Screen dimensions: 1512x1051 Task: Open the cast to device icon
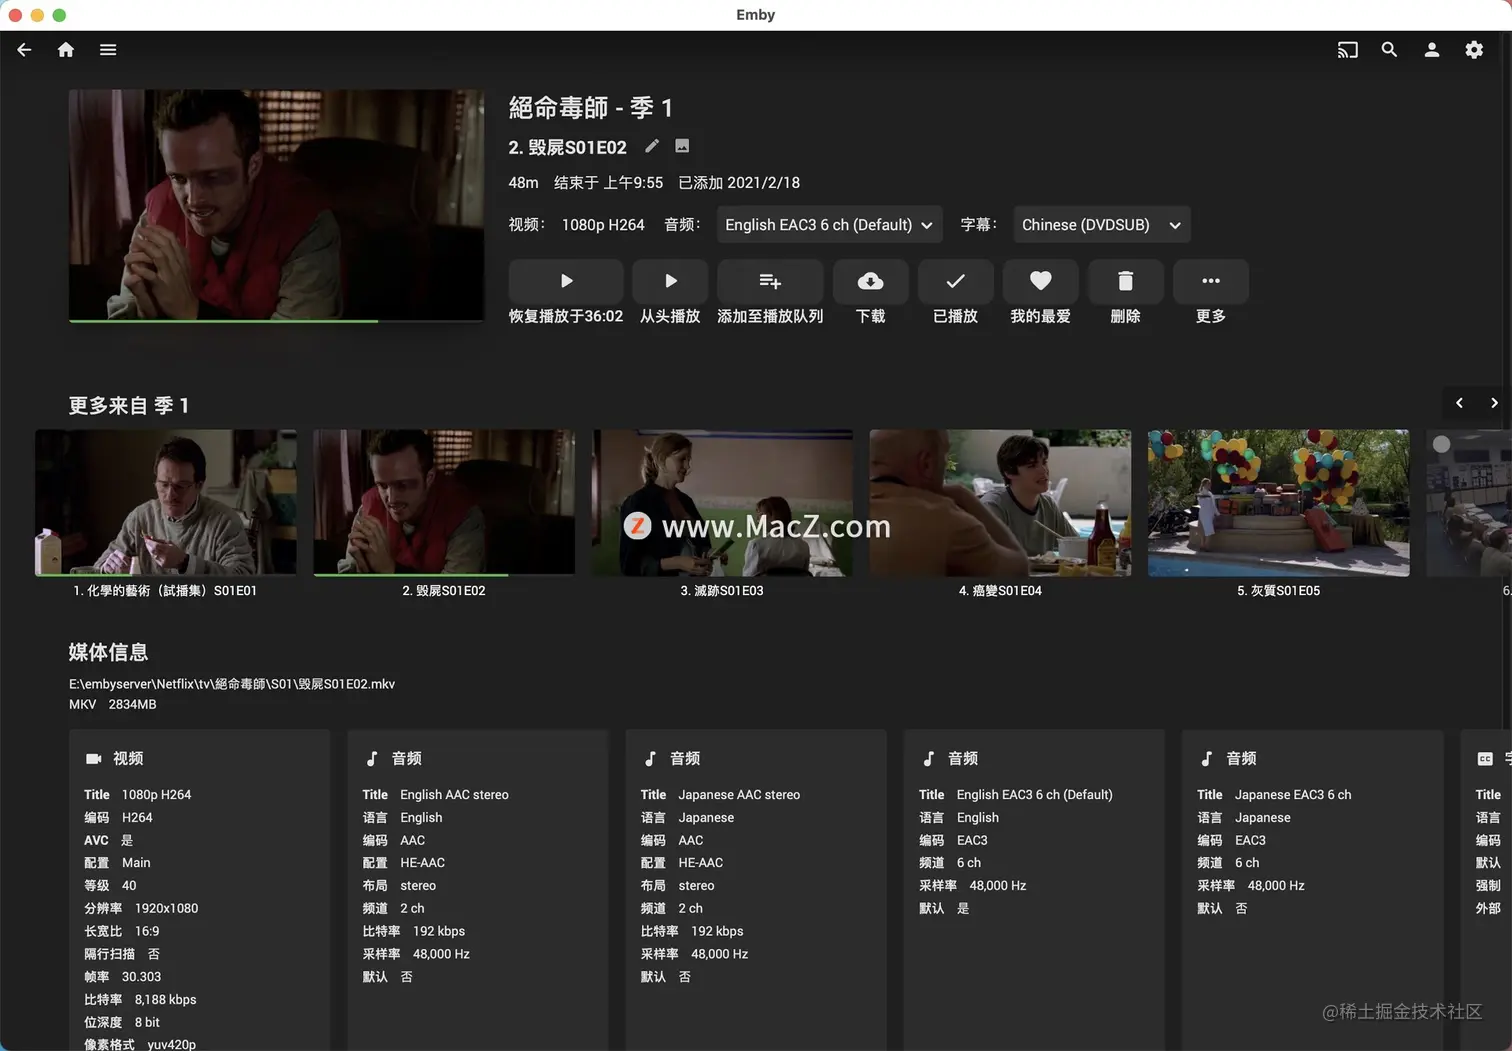1347,49
